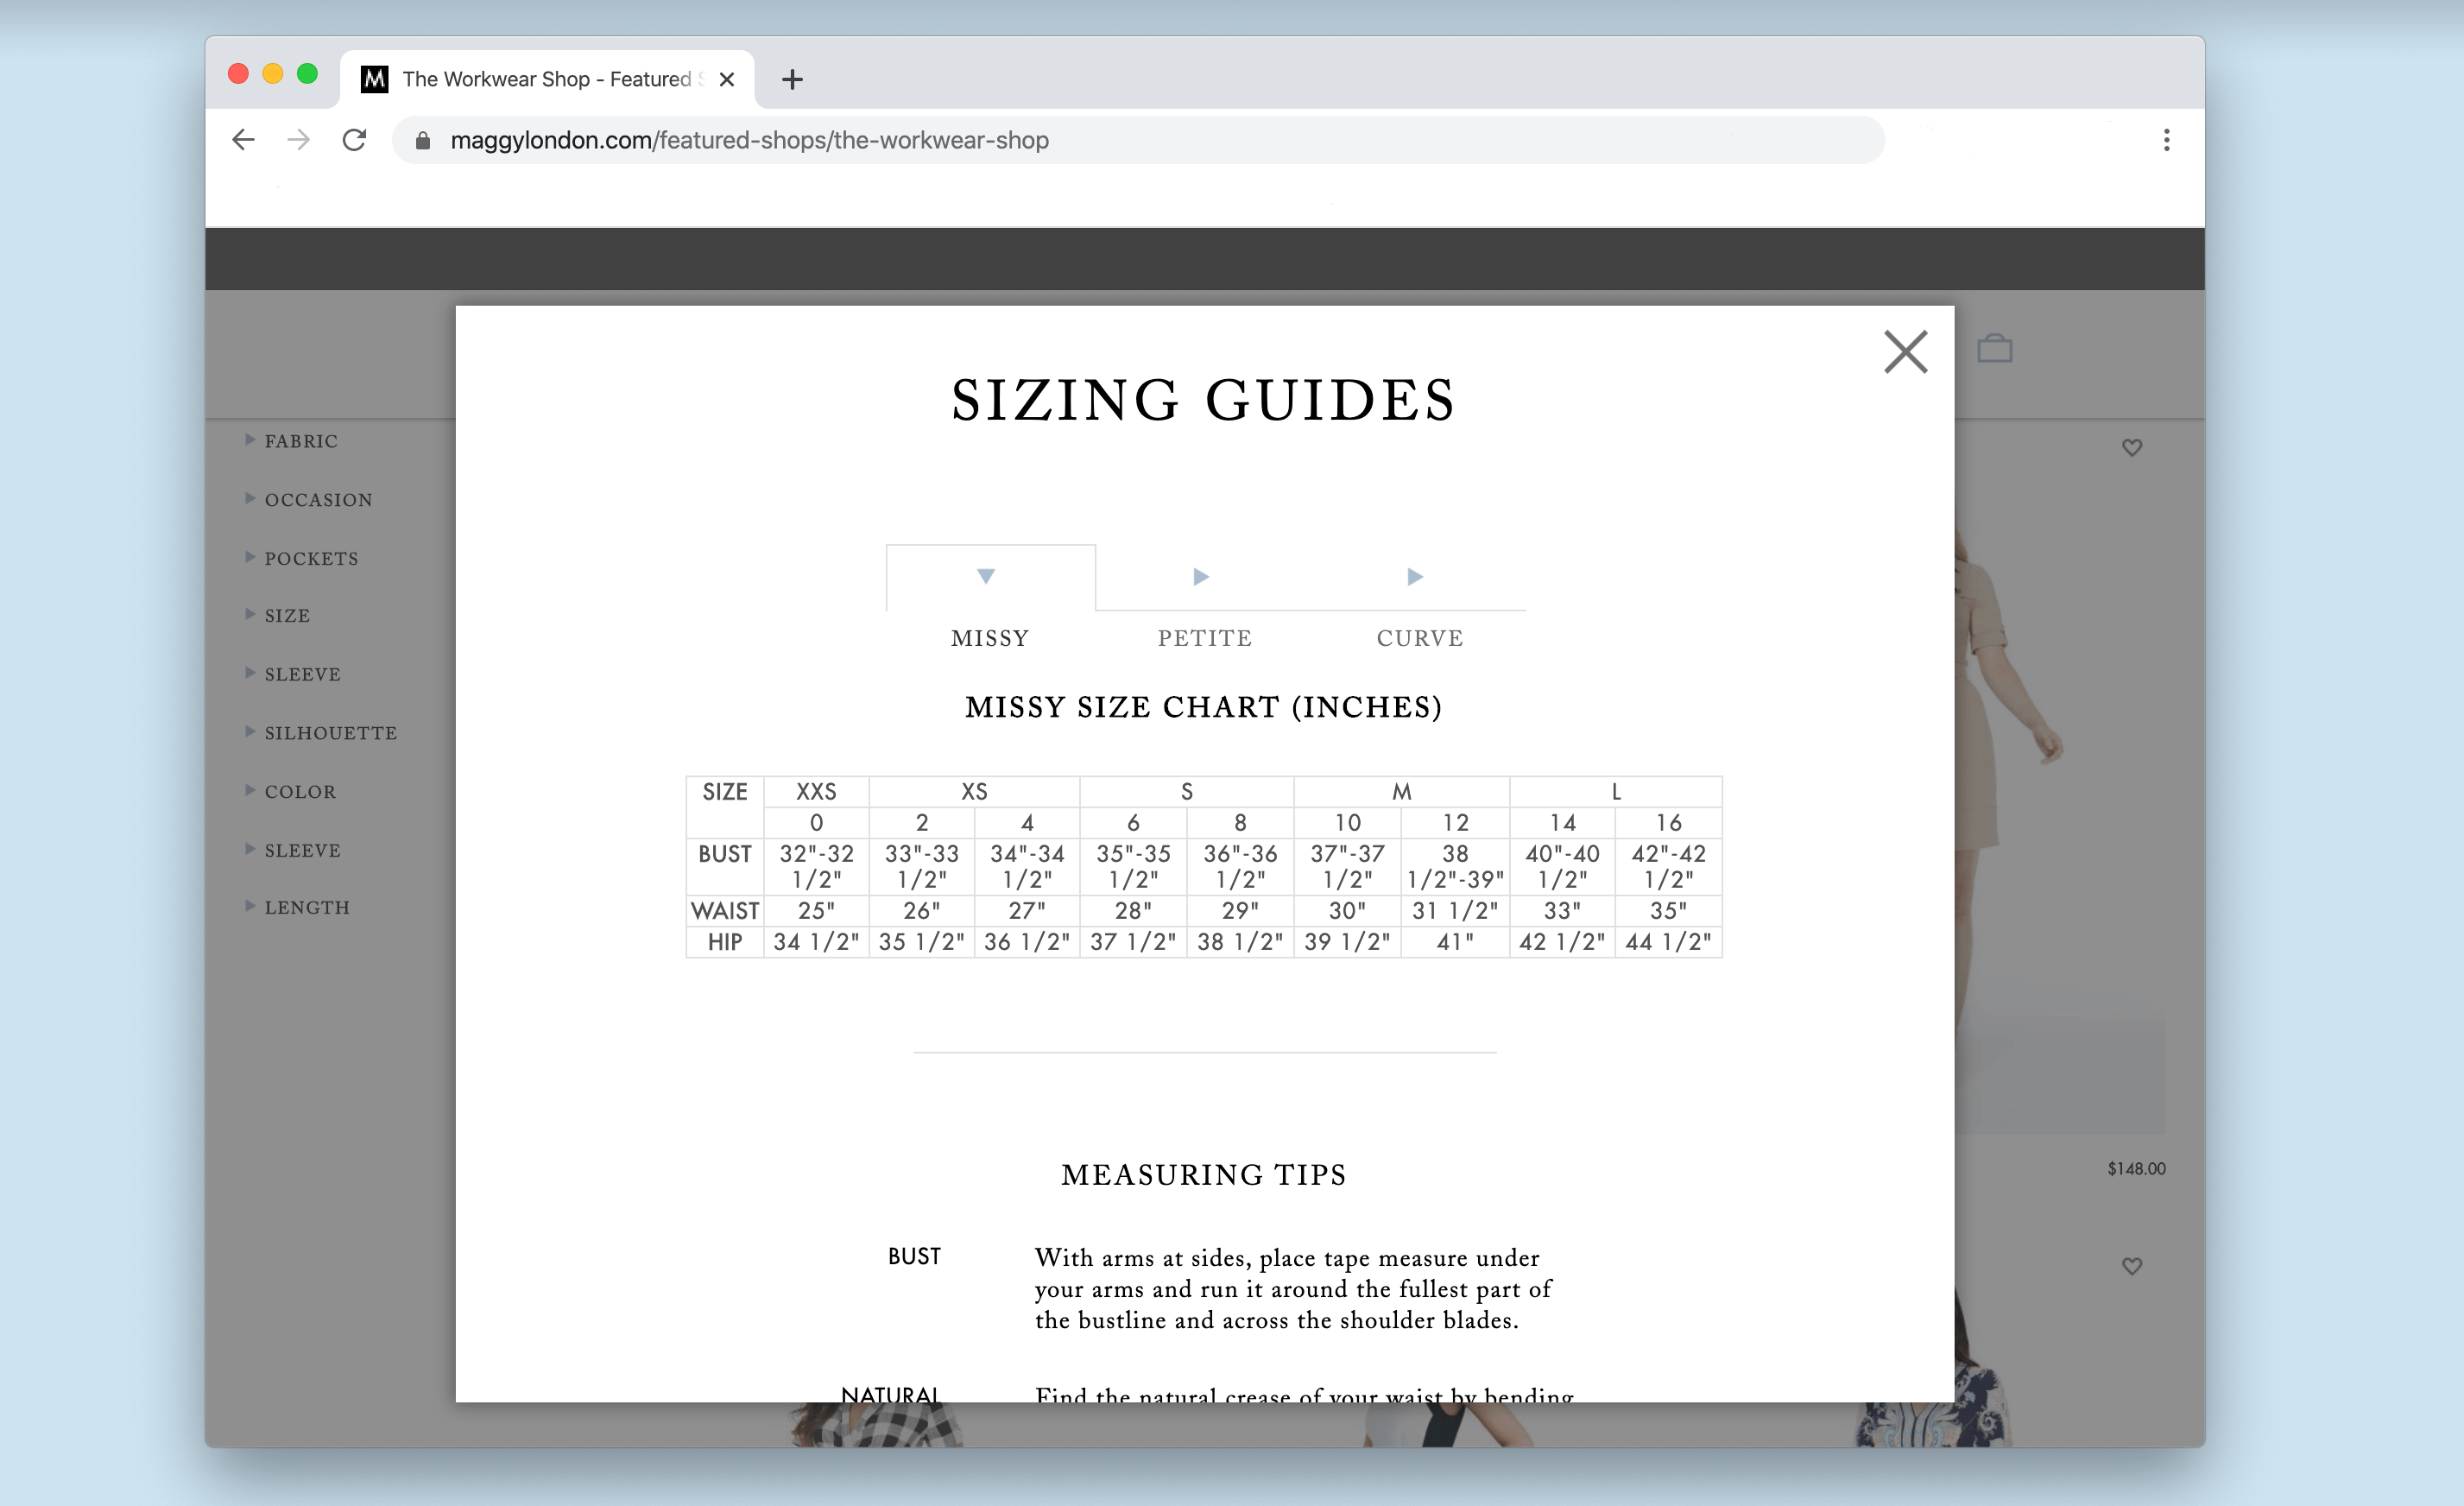Expand the POCKETS filter
This screenshot has height=1506, width=2464.
tap(301, 558)
